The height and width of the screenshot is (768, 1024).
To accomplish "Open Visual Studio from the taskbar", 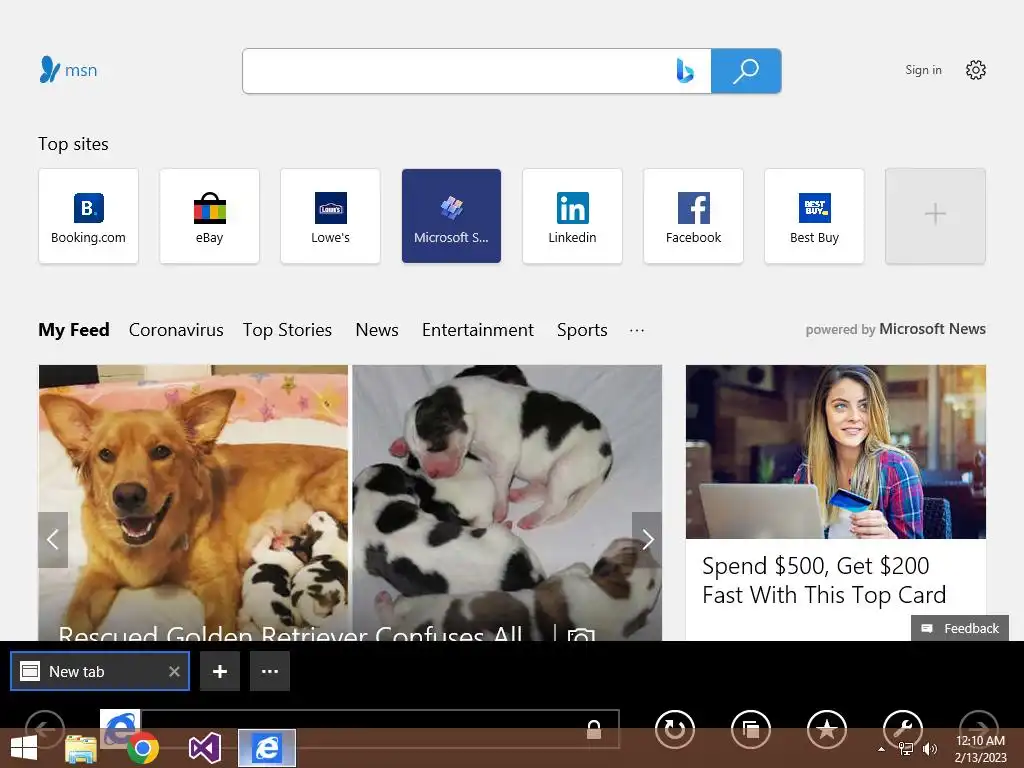I will click(205, 748).
